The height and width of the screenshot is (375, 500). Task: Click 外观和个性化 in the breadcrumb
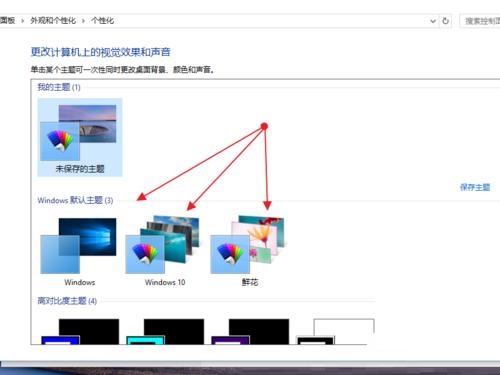pos(53,21)
